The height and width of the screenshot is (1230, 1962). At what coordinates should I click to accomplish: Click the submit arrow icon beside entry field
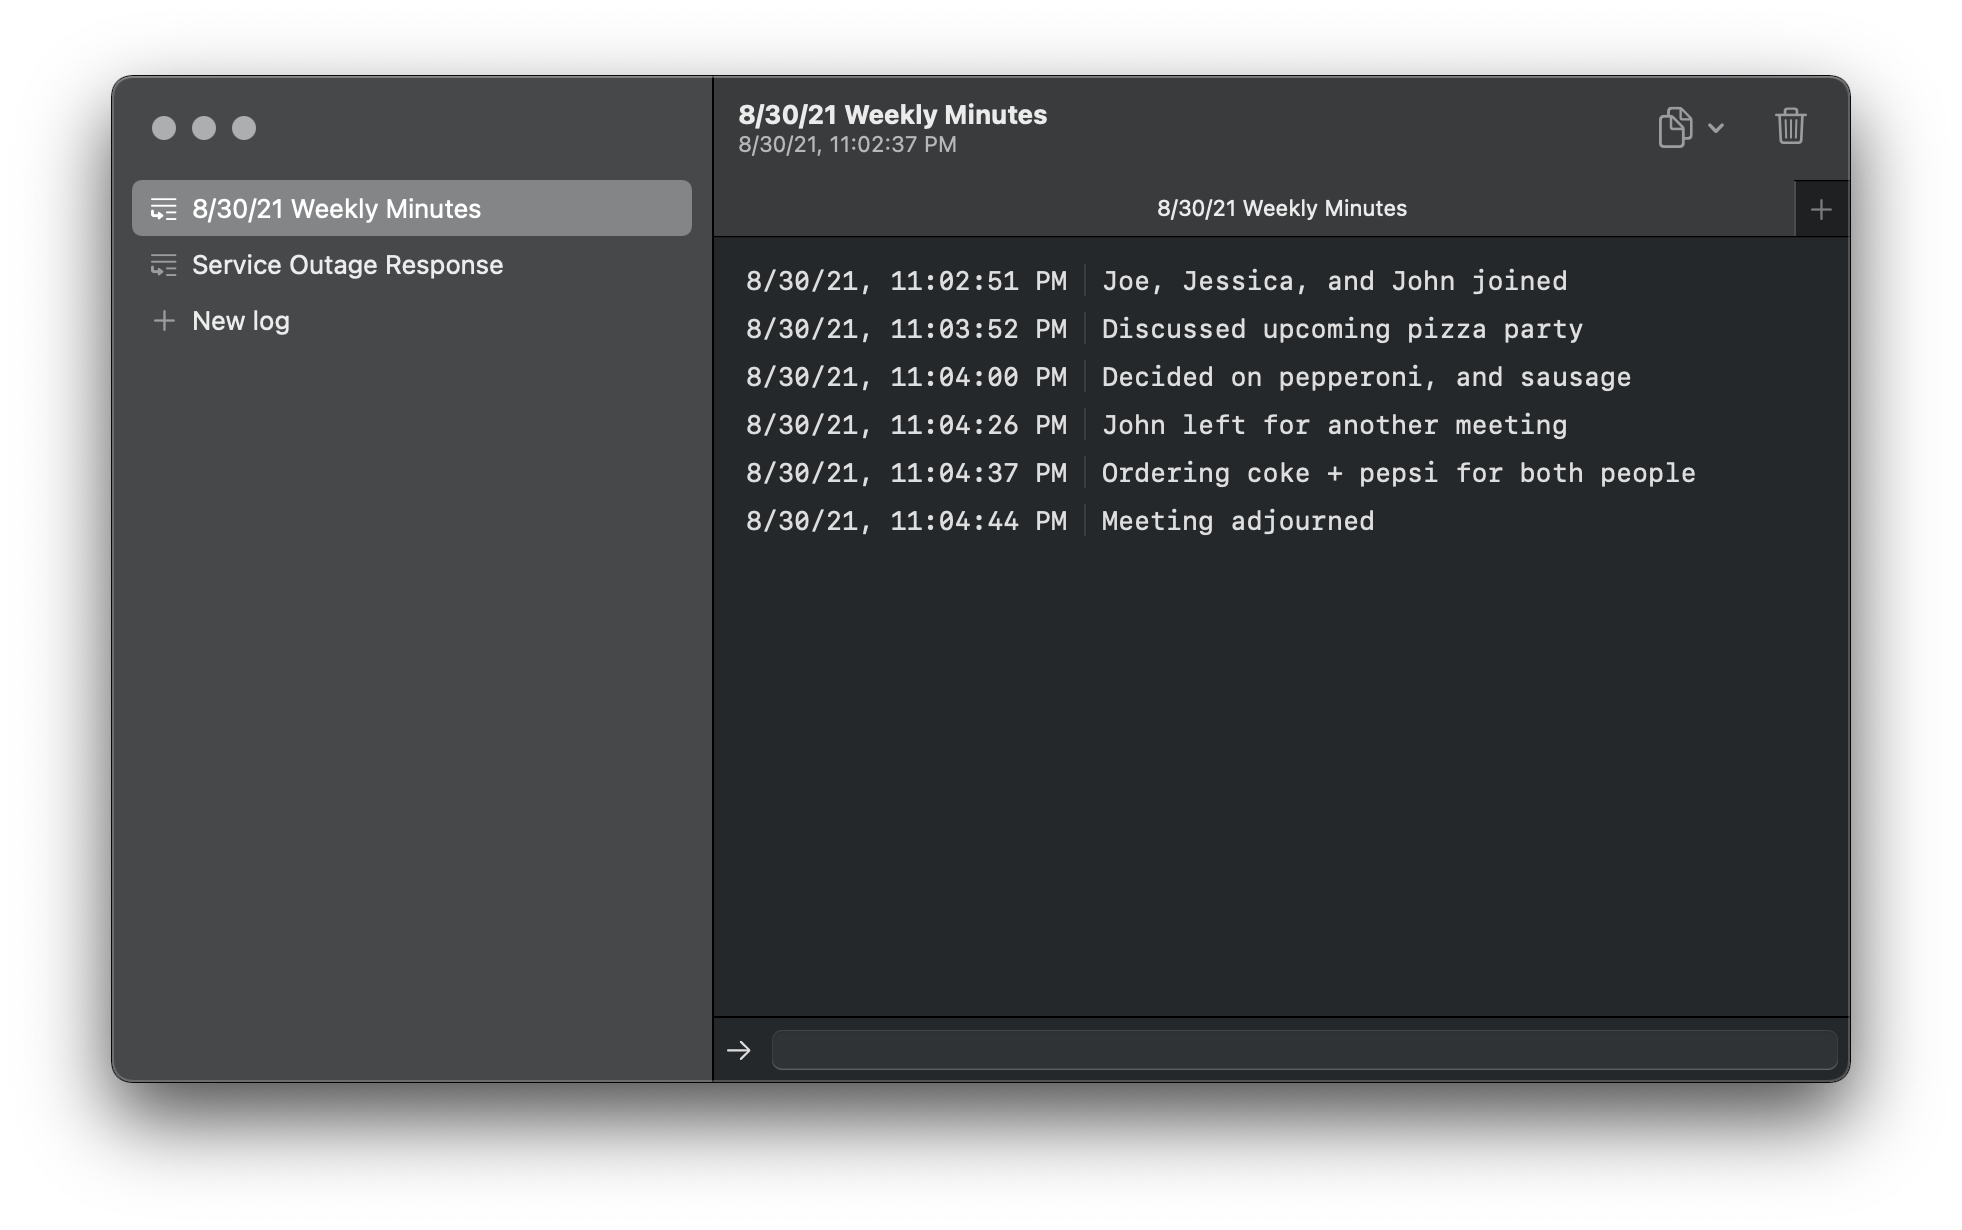739,1050
